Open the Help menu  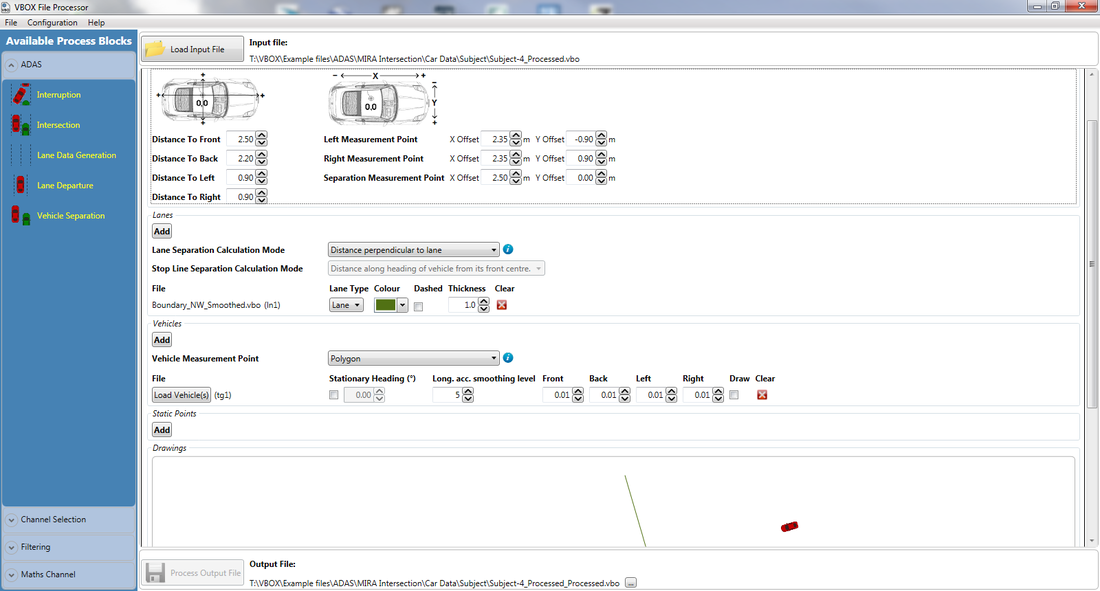tap(96, 22)
